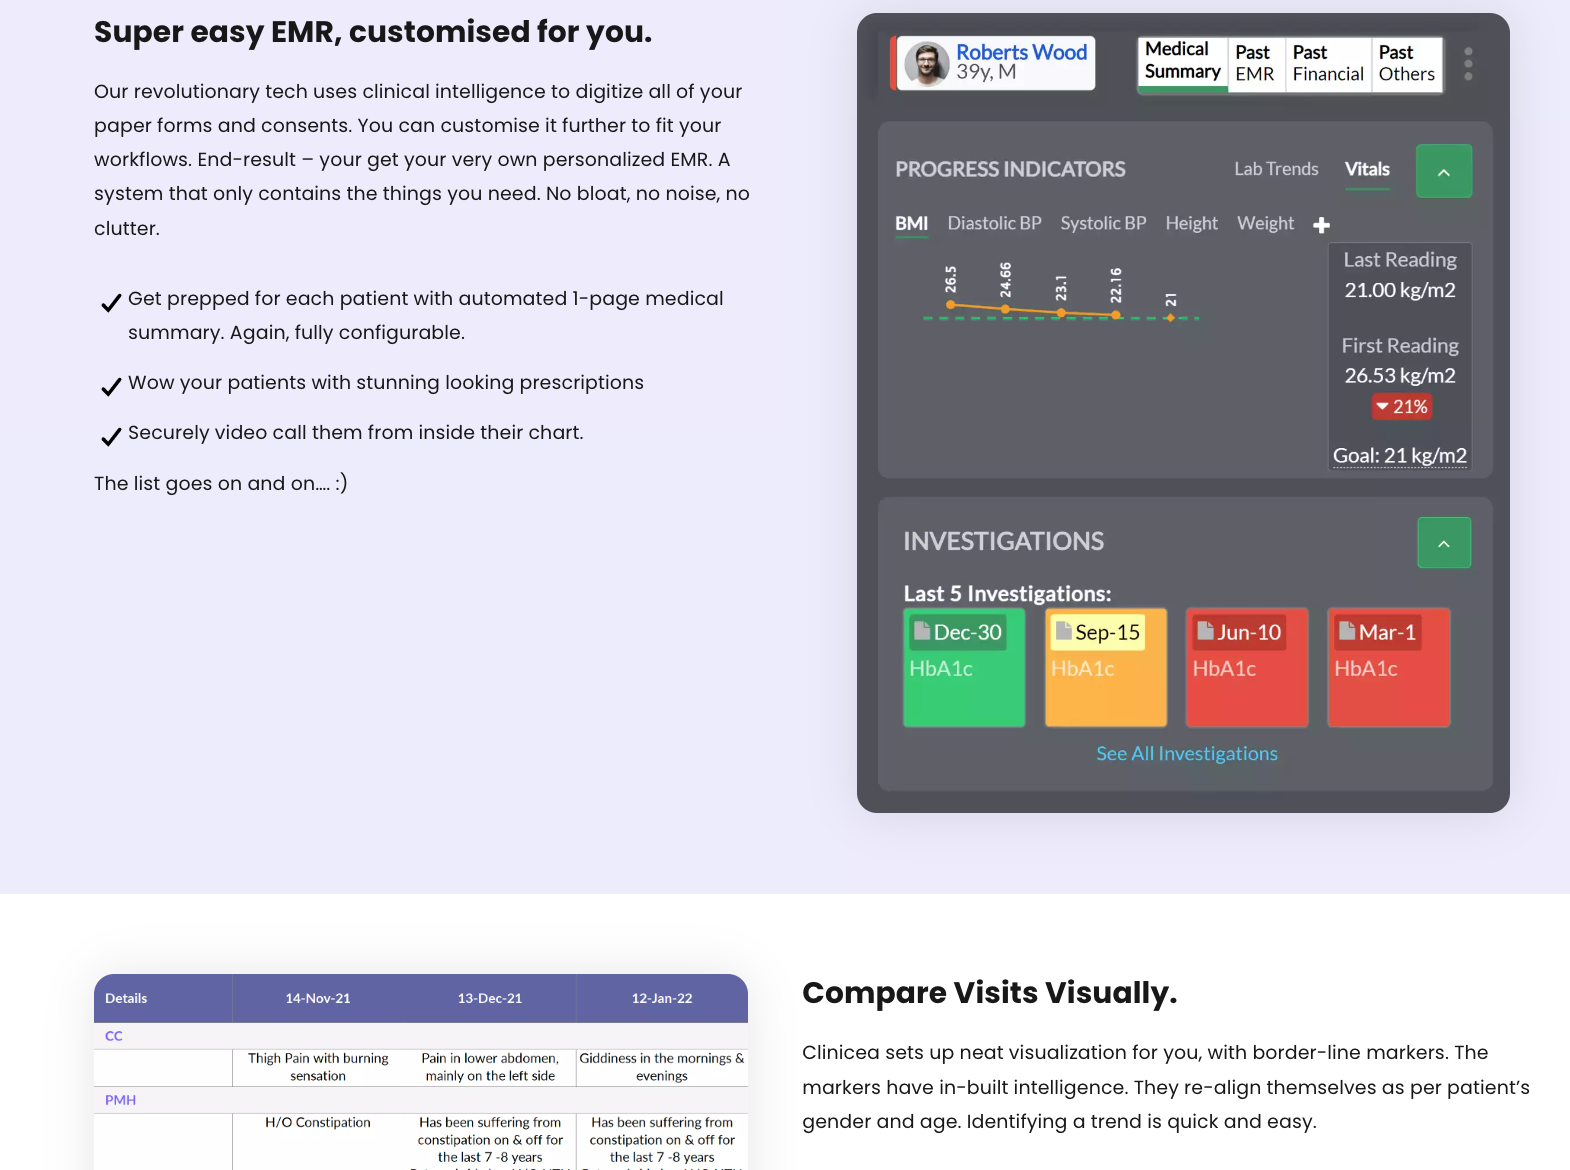1570x1170 pixels.
Task: Open the Past Financial tab
Action: [x=1327, y=64]
